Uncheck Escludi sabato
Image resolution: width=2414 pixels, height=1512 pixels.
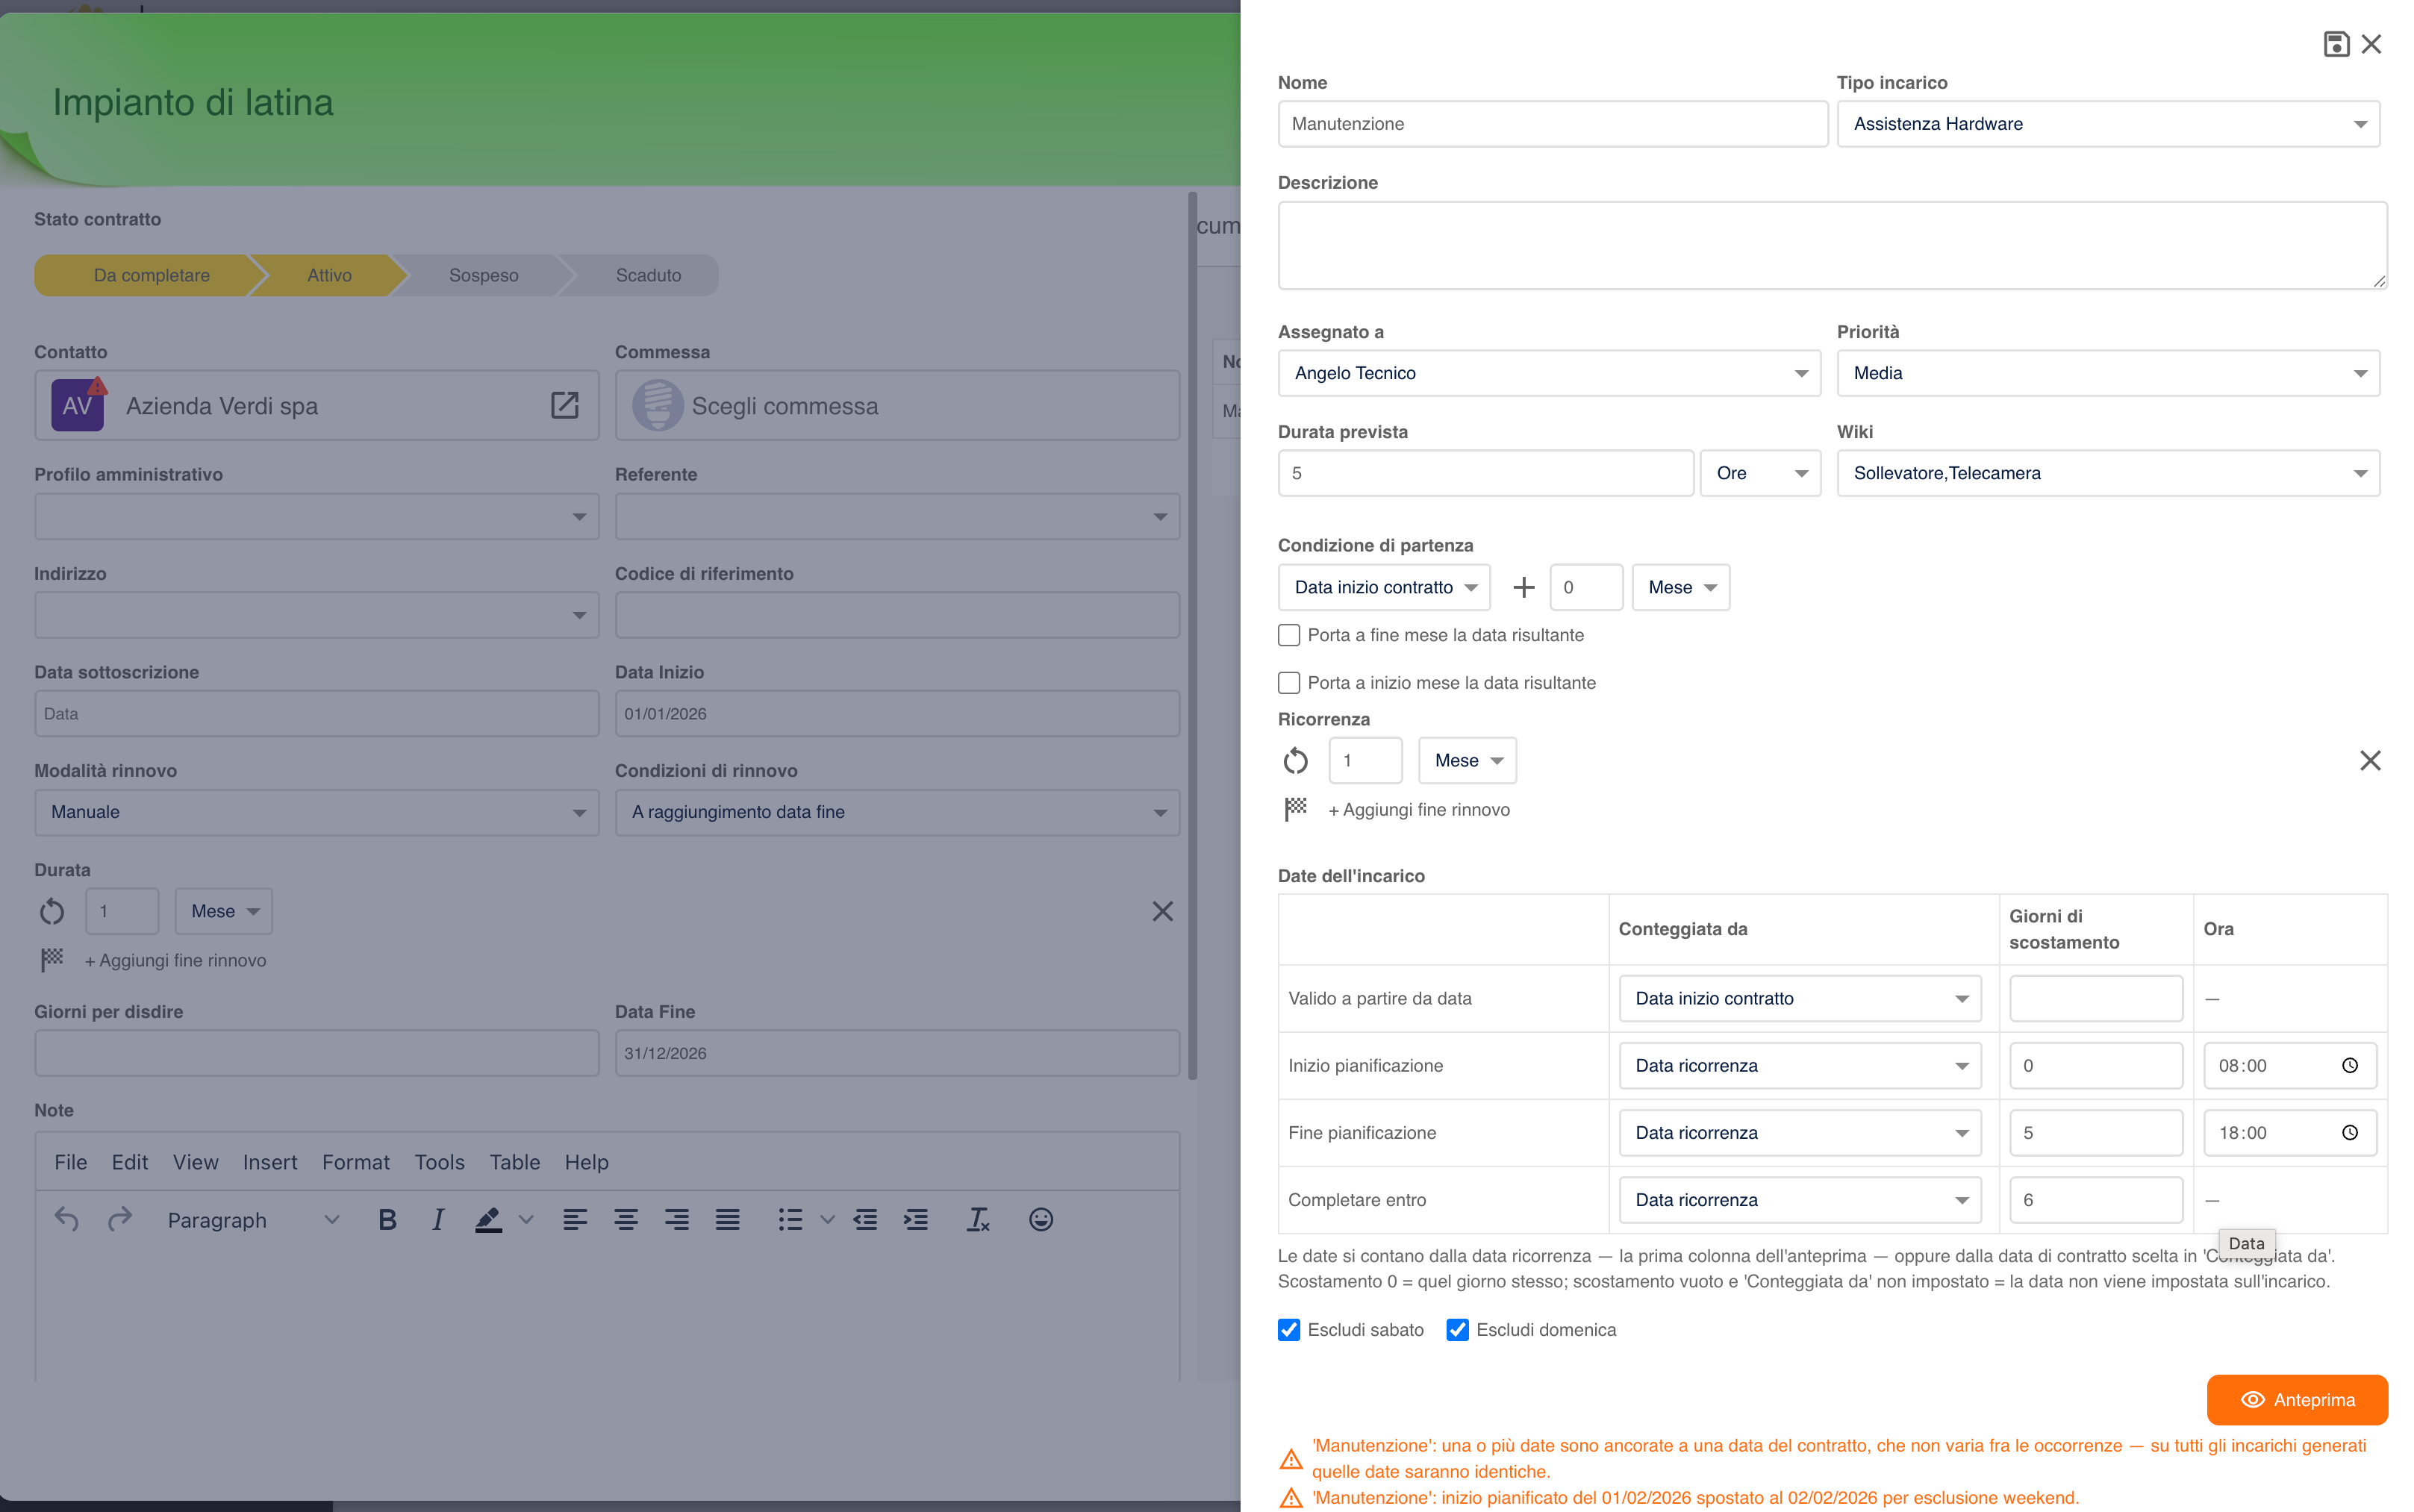(x=1289, y=1330)
